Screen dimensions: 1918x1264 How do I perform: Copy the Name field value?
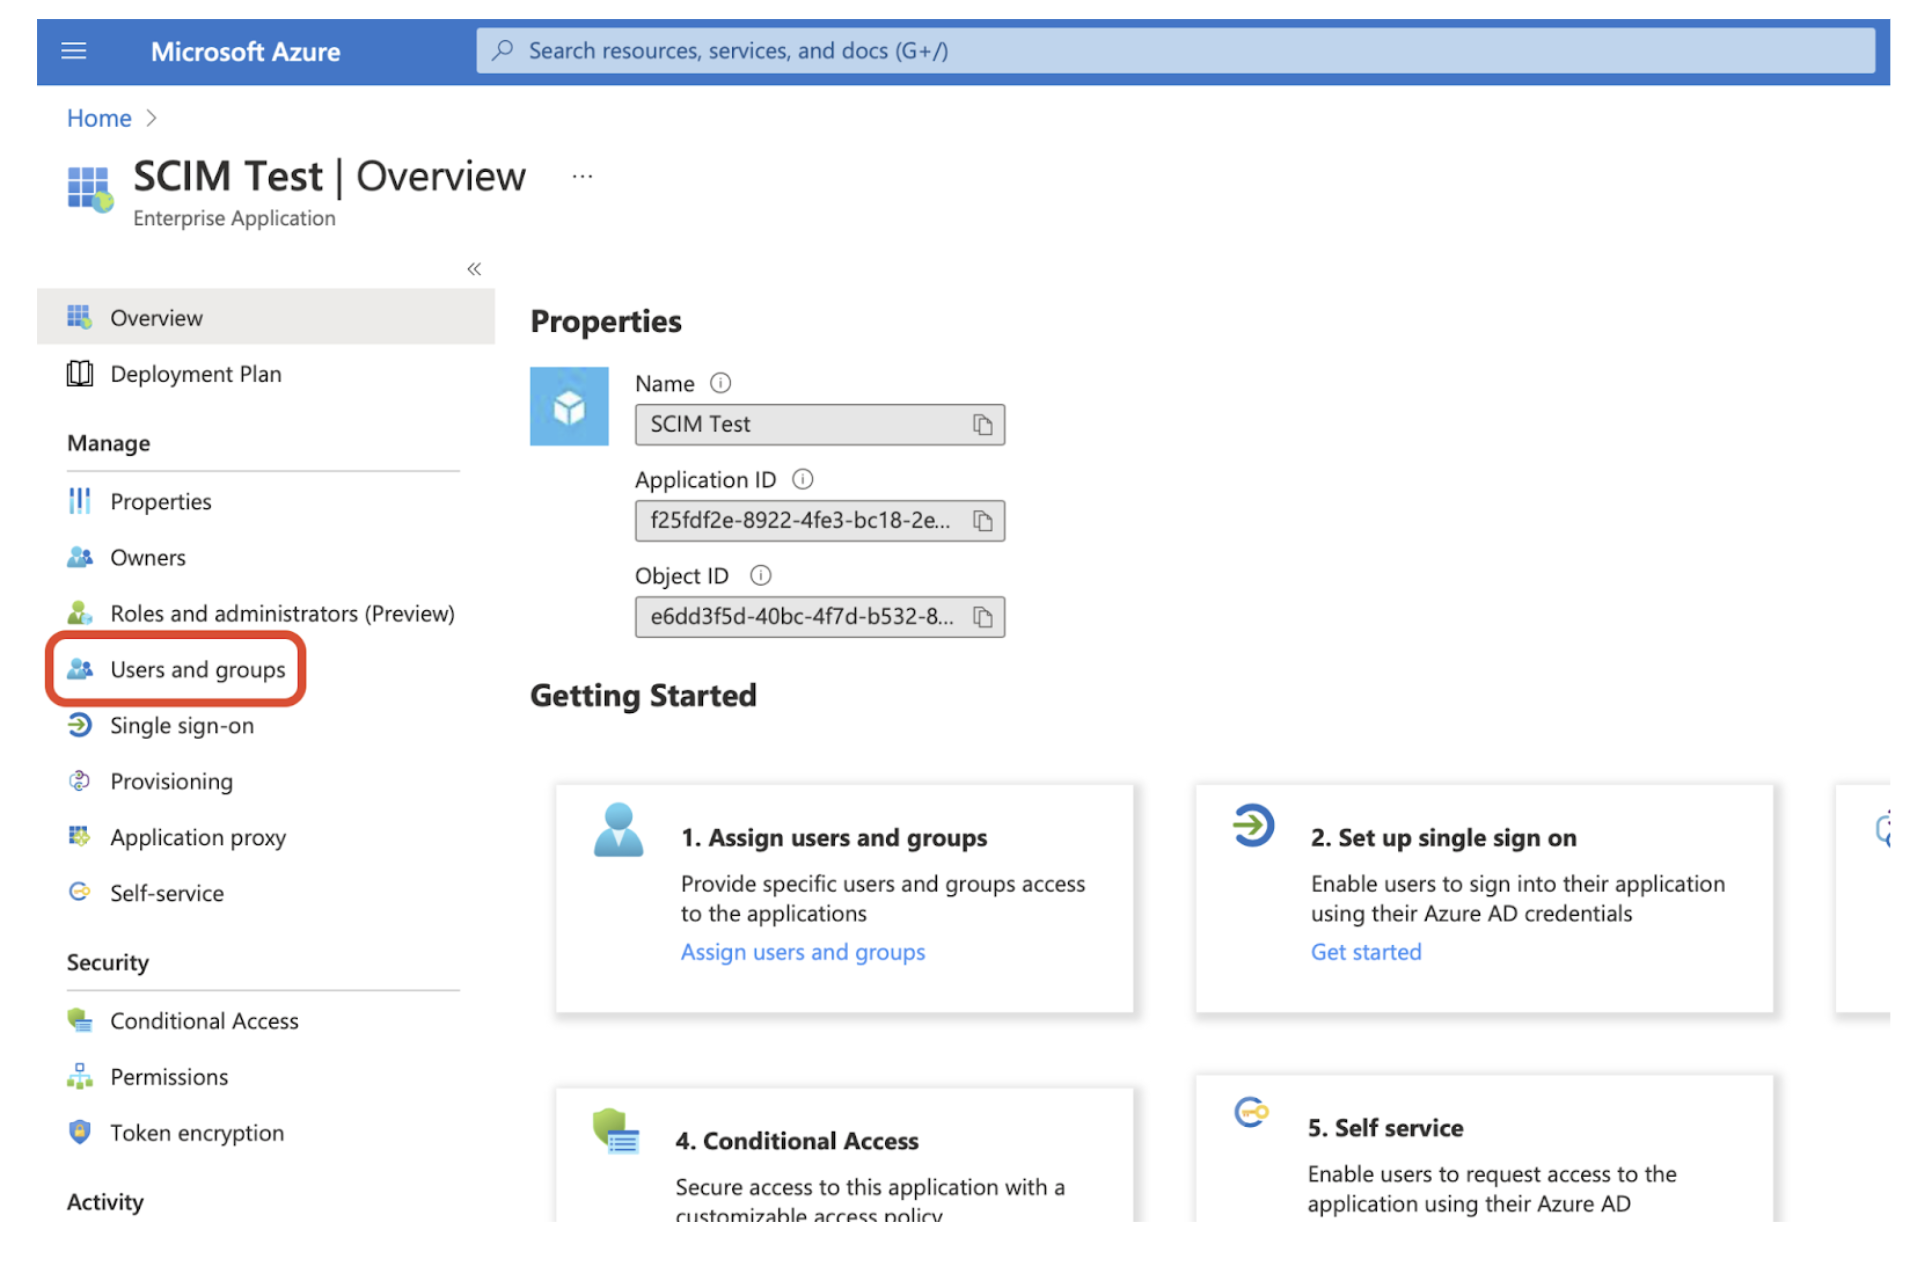pos(983,425)
